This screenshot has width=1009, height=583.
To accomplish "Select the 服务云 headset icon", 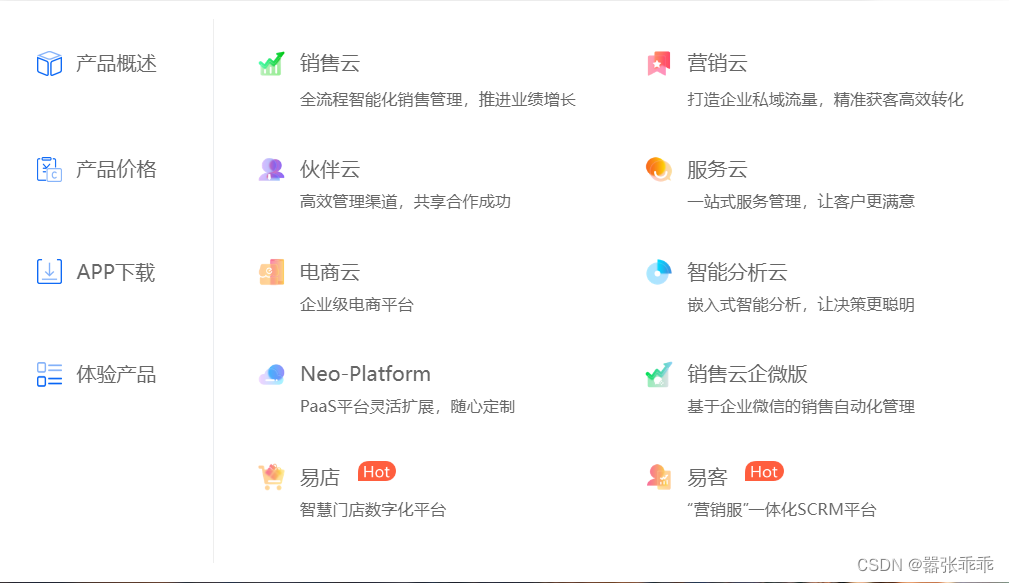I will [659, 167].
